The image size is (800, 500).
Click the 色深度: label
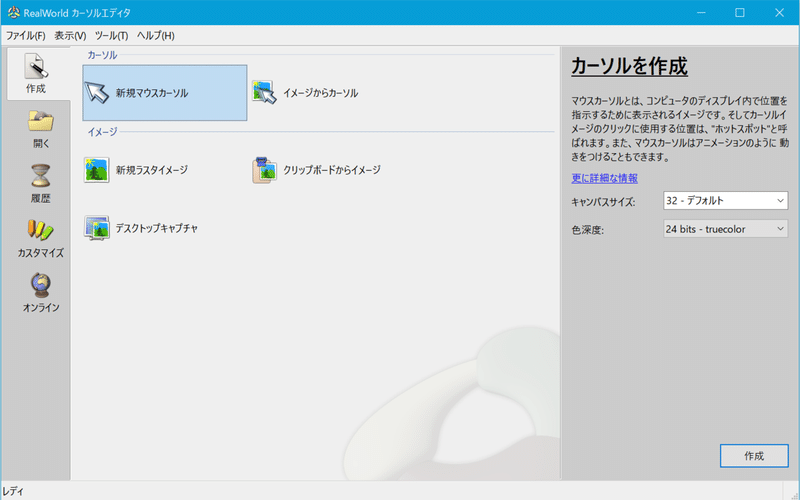coord(587,230)
